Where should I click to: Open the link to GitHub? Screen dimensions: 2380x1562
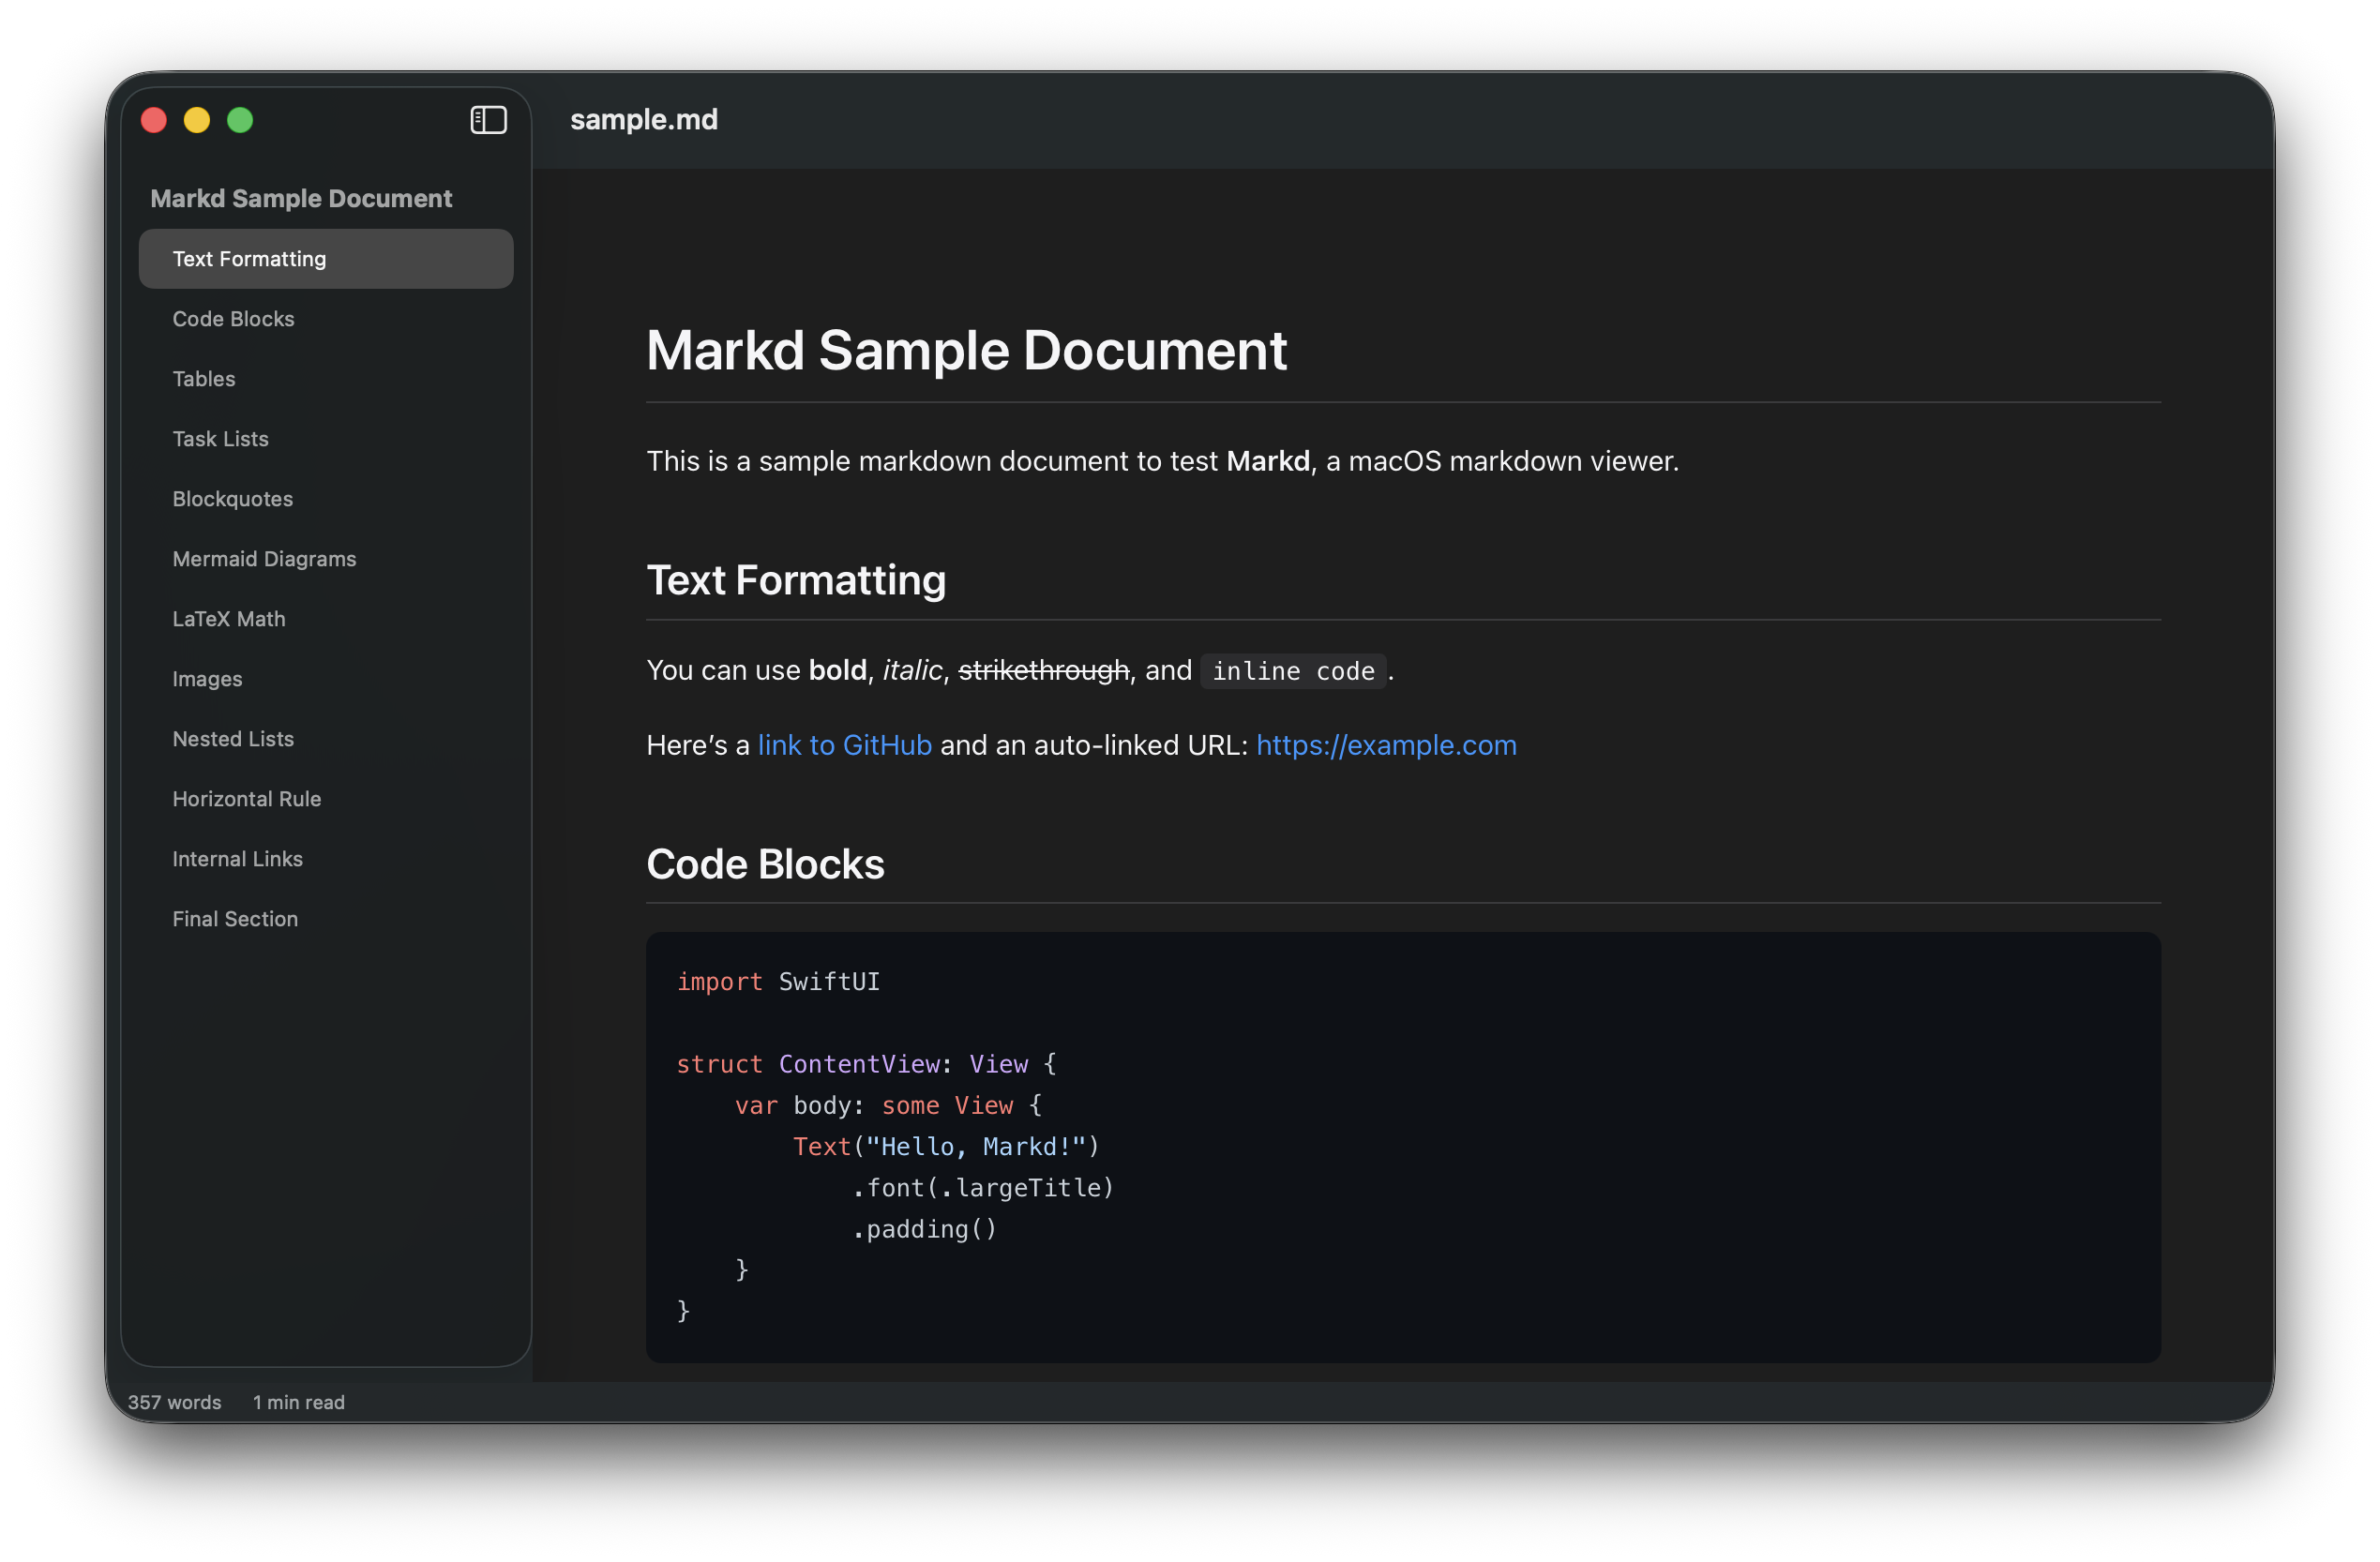[x=844, y=745]
